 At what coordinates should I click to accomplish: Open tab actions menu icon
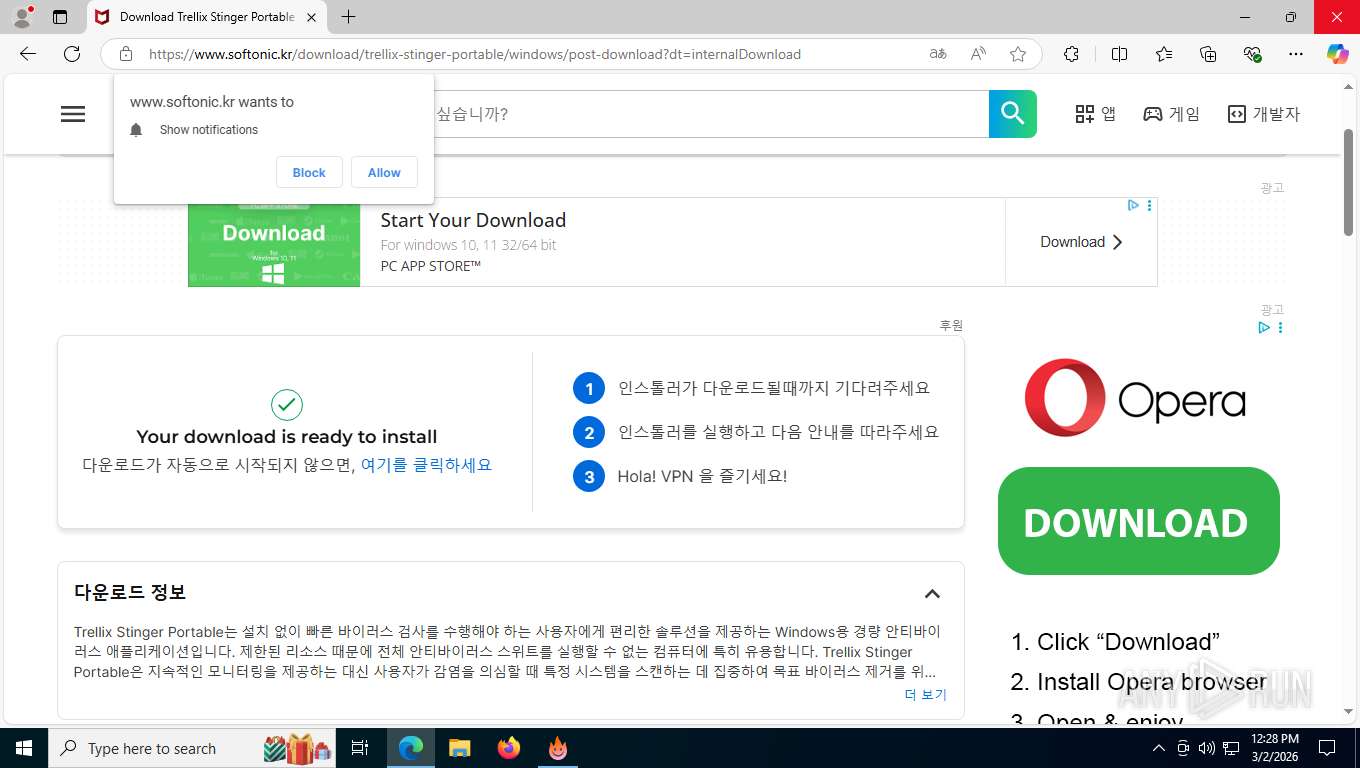(60, 17)
